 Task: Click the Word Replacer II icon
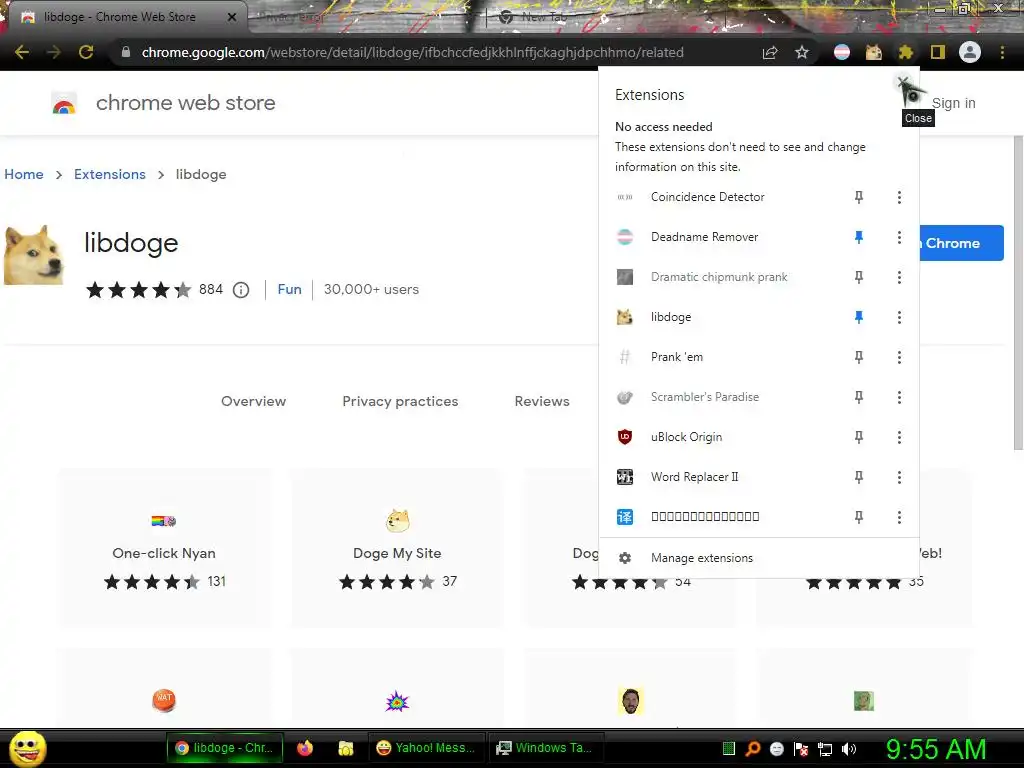click(625, 477)
